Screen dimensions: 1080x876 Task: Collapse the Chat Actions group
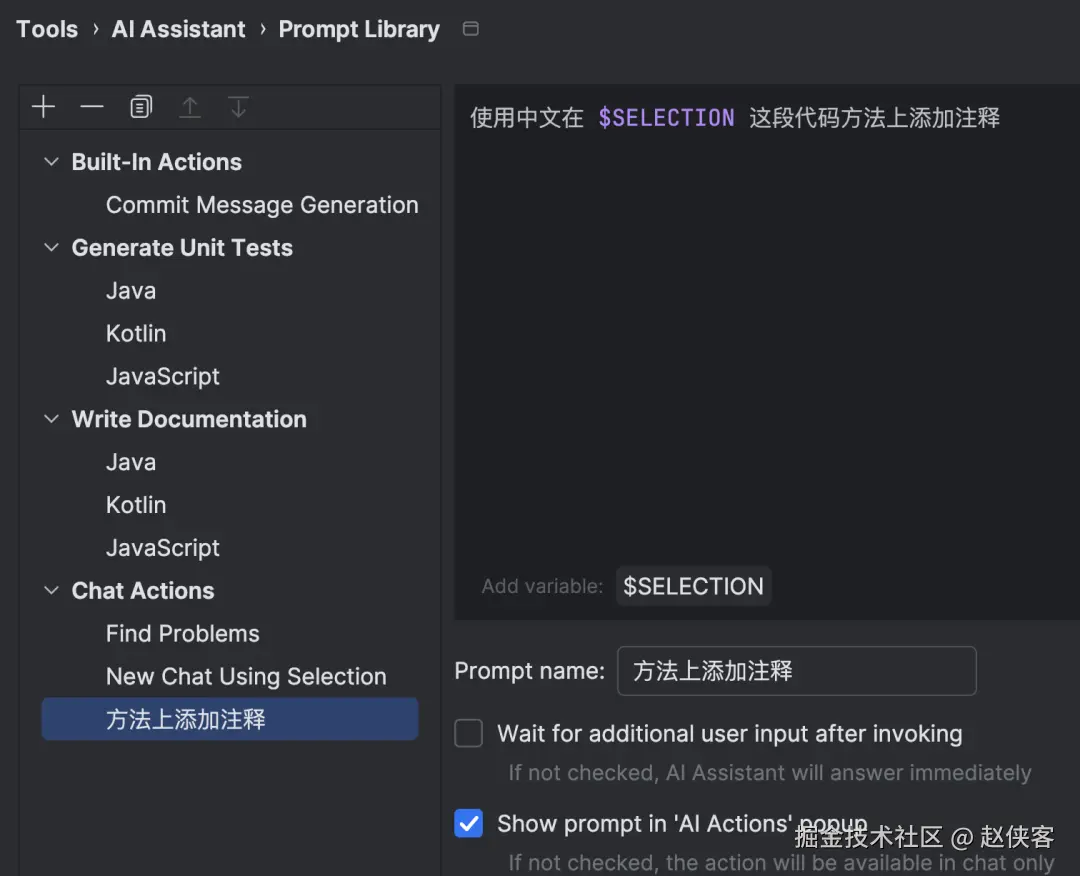(x=52, y=591)
